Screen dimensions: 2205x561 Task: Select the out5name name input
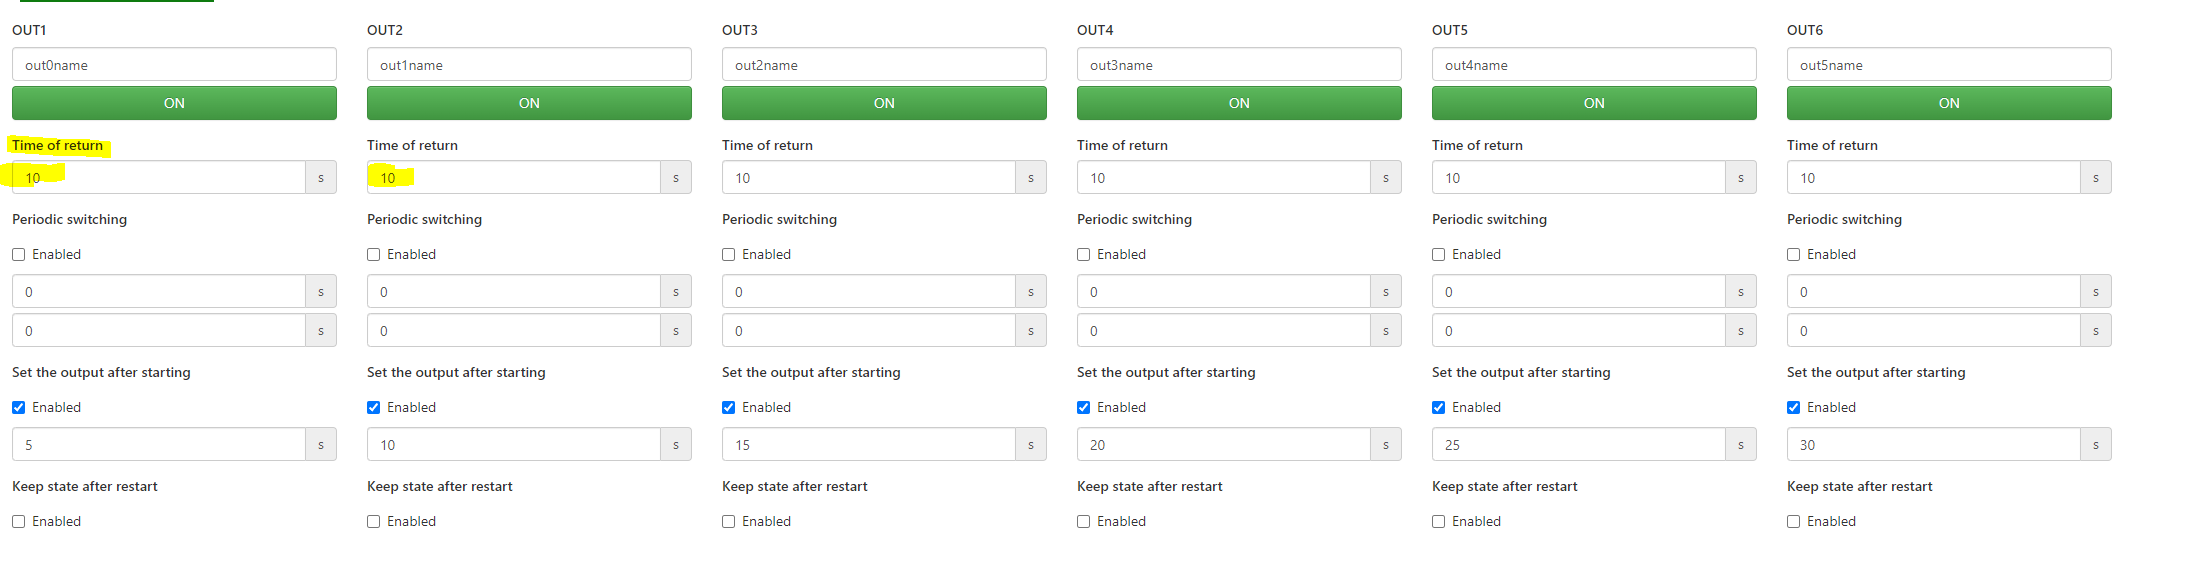(1949, 65)
